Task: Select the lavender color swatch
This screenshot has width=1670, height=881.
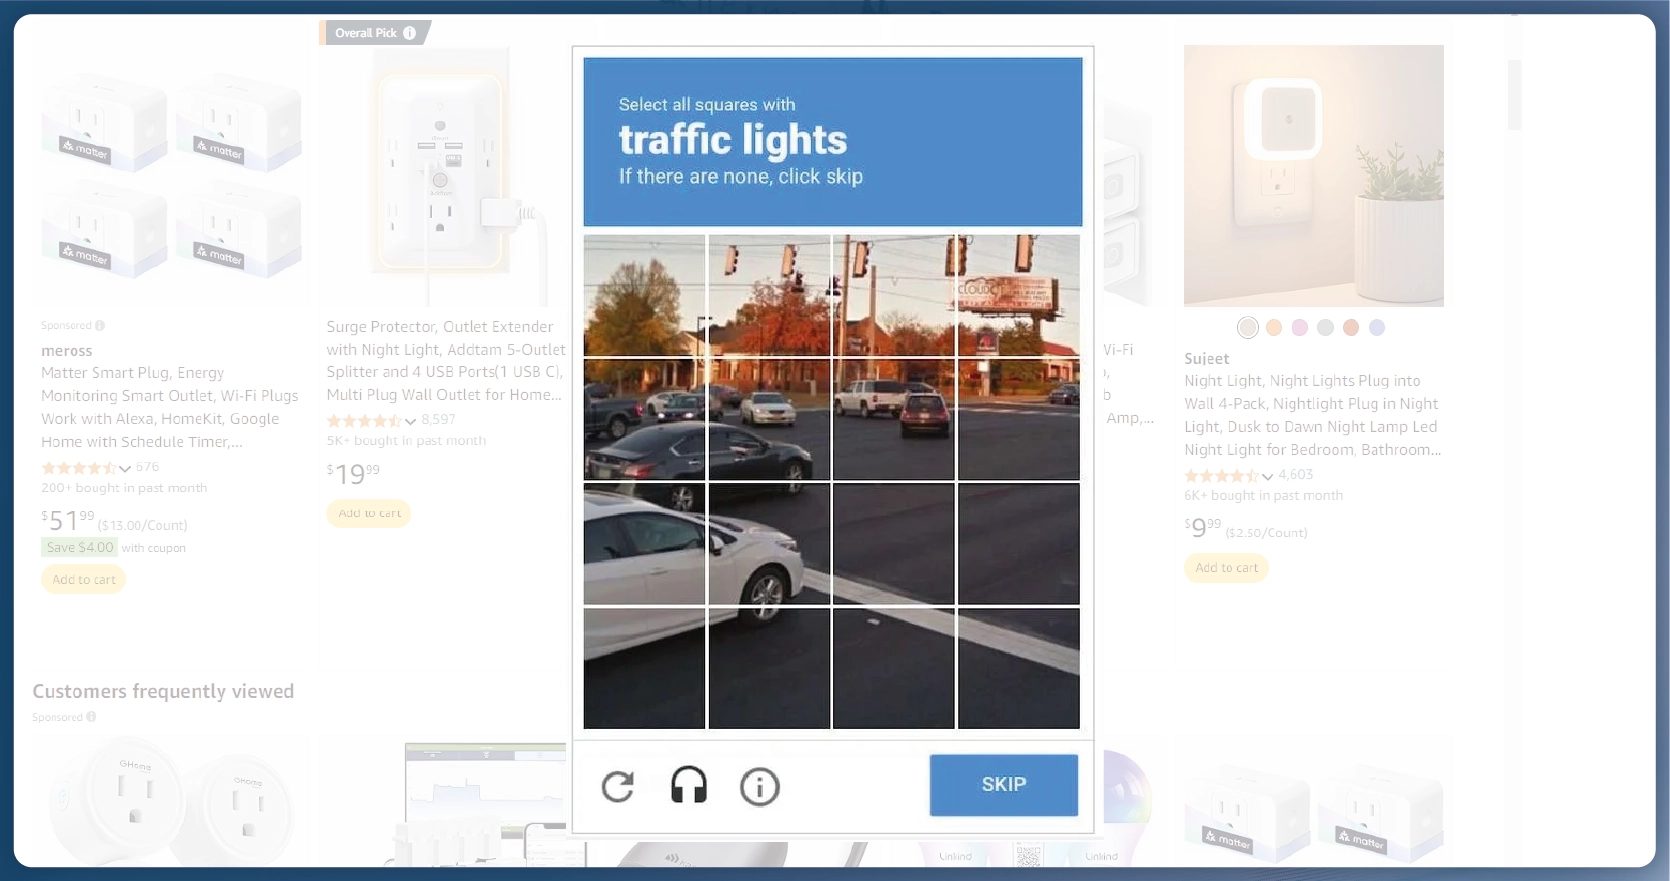Action: 1377,328
